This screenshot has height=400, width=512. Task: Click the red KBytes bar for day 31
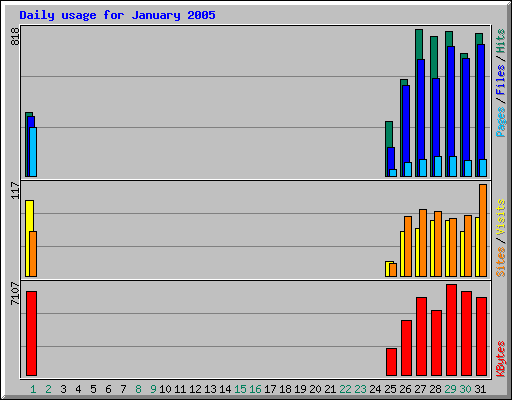click(x=481, y=337)
